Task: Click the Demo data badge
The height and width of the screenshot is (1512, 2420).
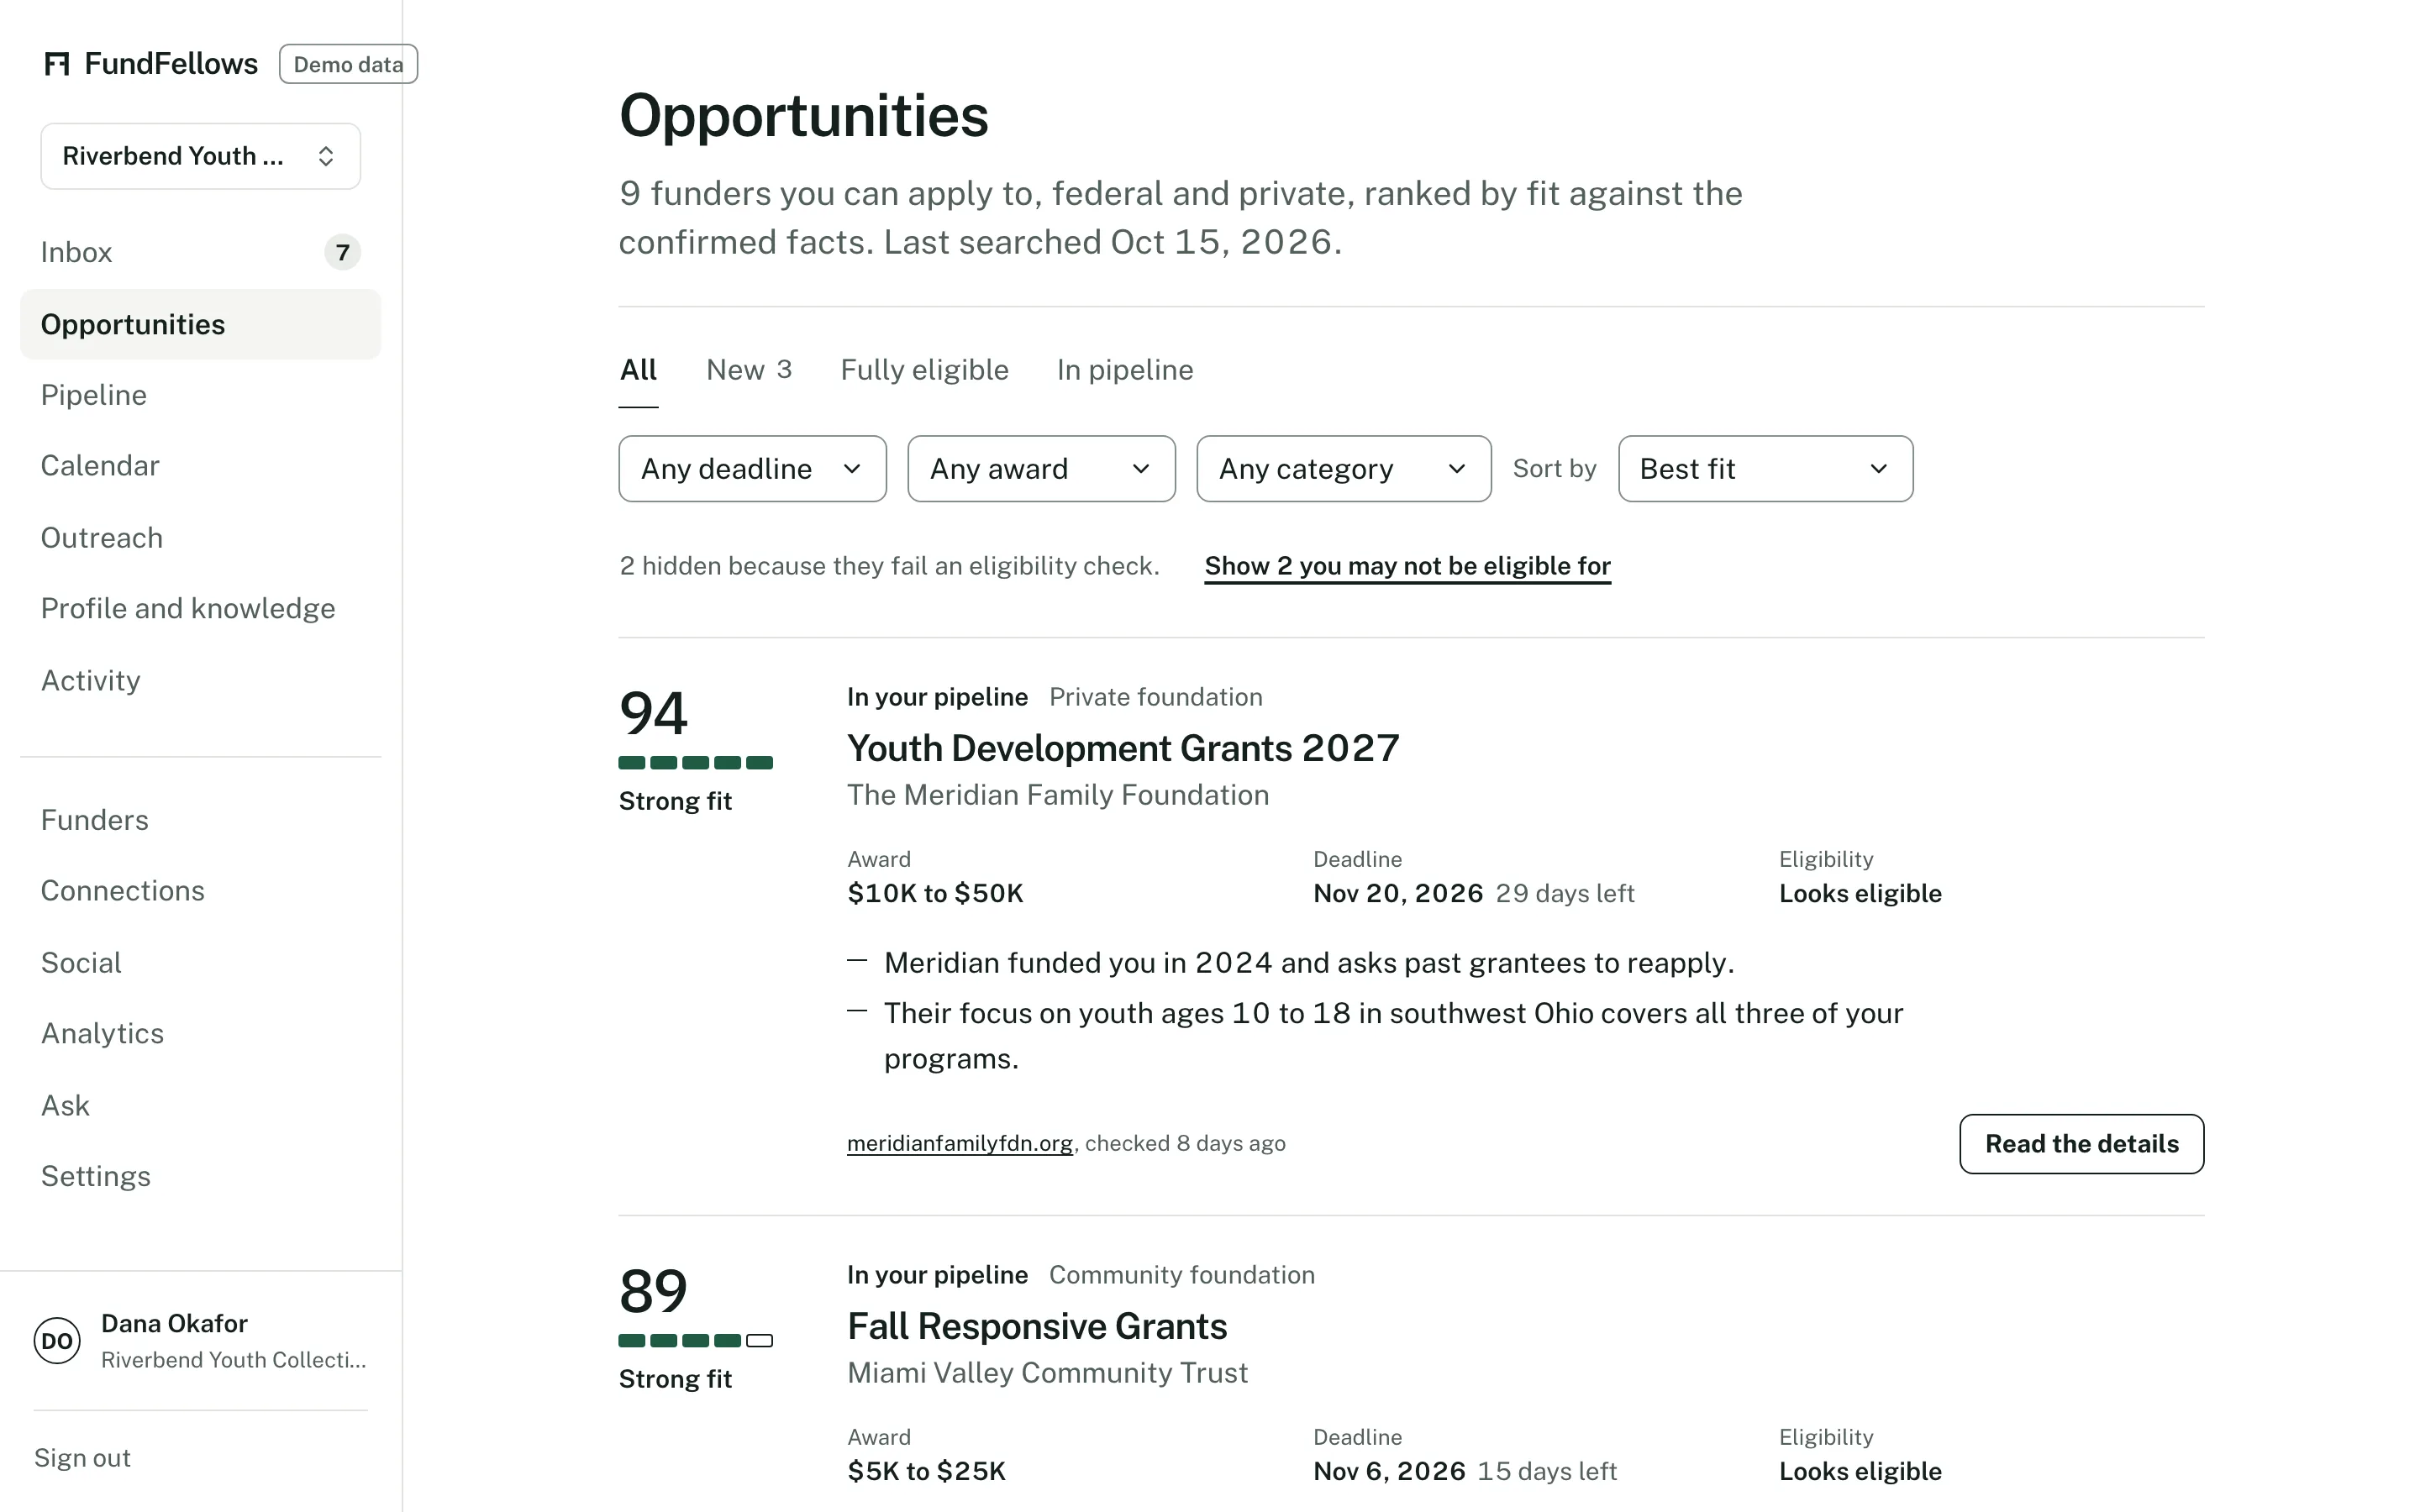Action: tap(348, 64)
